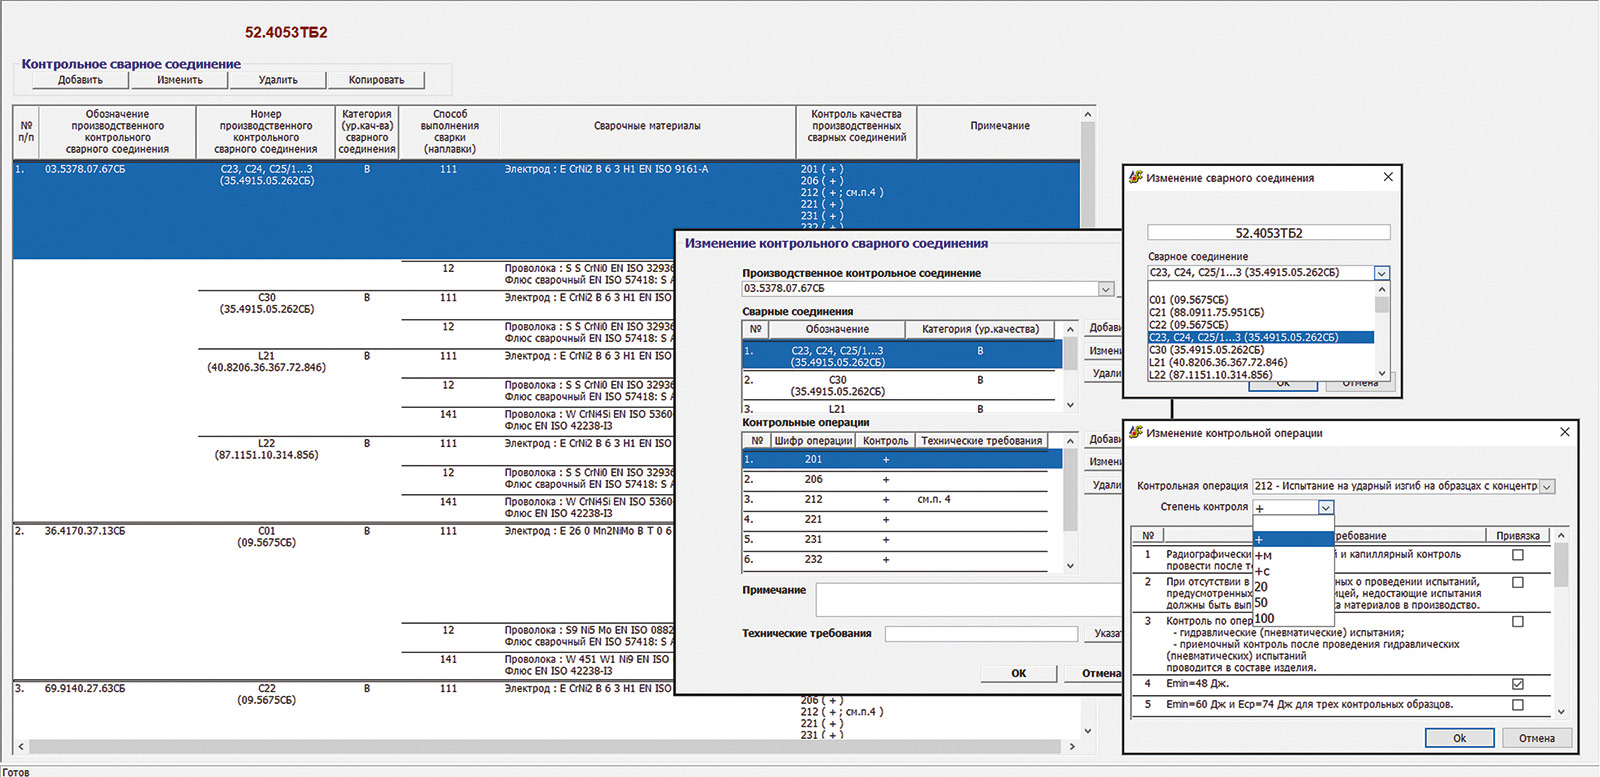Uncheck the Привязка checkbox for 'Emin=48 Дж.'

point(1518,684)
